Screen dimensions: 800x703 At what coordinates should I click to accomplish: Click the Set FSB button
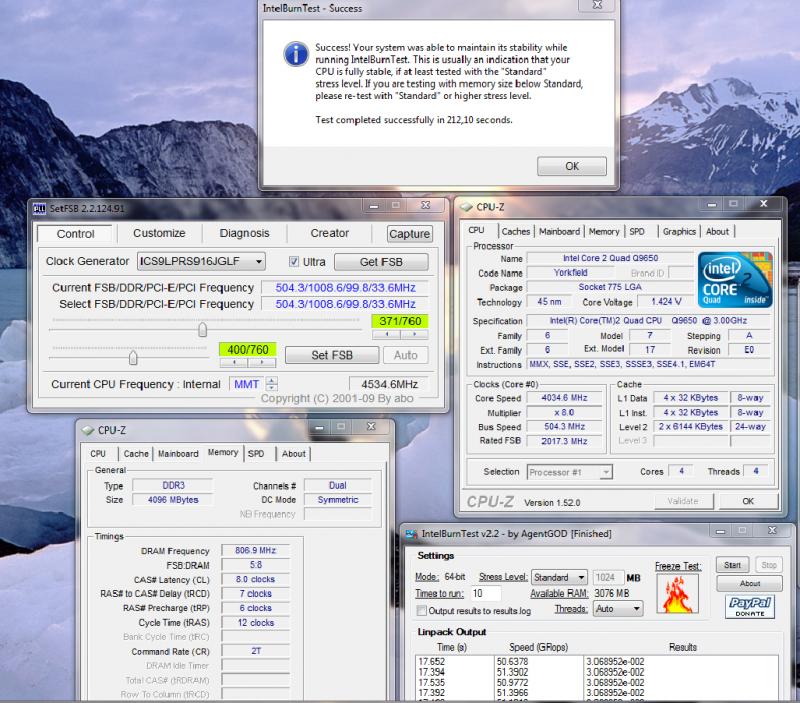pos(332,355)
